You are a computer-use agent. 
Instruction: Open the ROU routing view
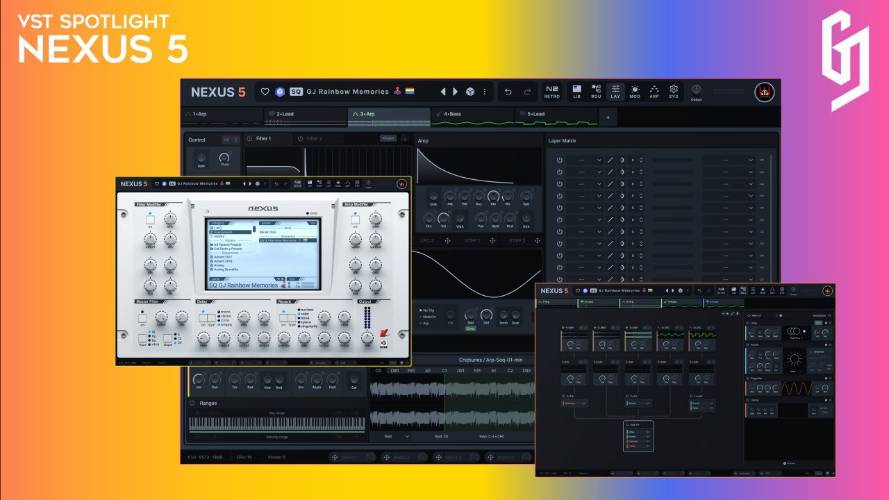tap(596, 92)
